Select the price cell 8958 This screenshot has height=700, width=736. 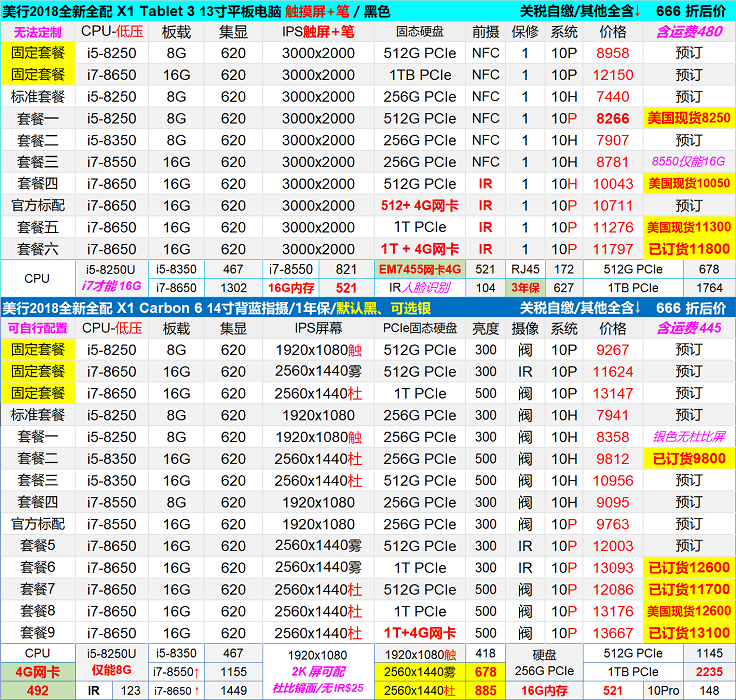pyautogui.click(x=612, y=53)
